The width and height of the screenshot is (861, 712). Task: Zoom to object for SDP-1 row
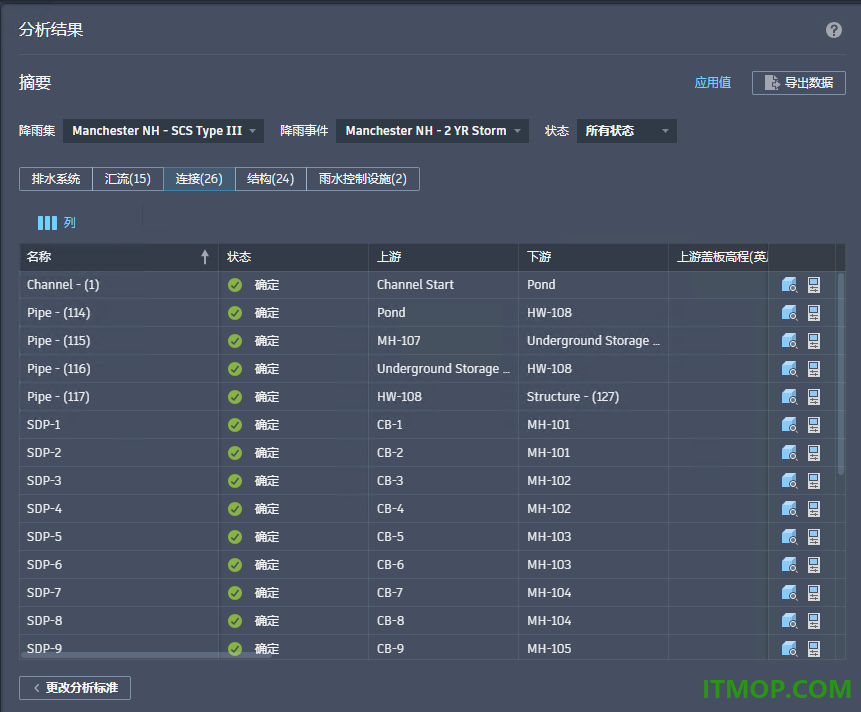(789, 425)
